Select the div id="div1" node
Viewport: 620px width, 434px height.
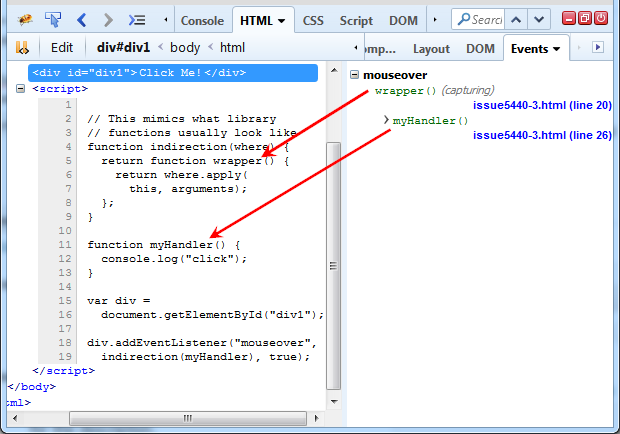[x=173, y=73]
